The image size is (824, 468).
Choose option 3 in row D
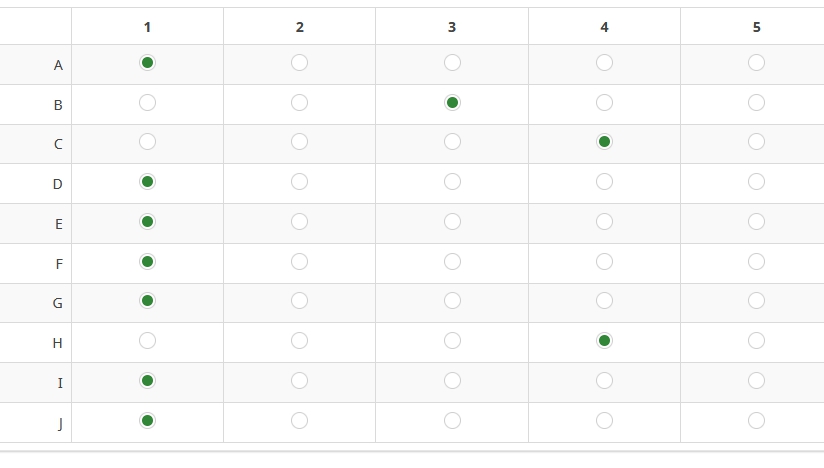(x=452, y=182)
